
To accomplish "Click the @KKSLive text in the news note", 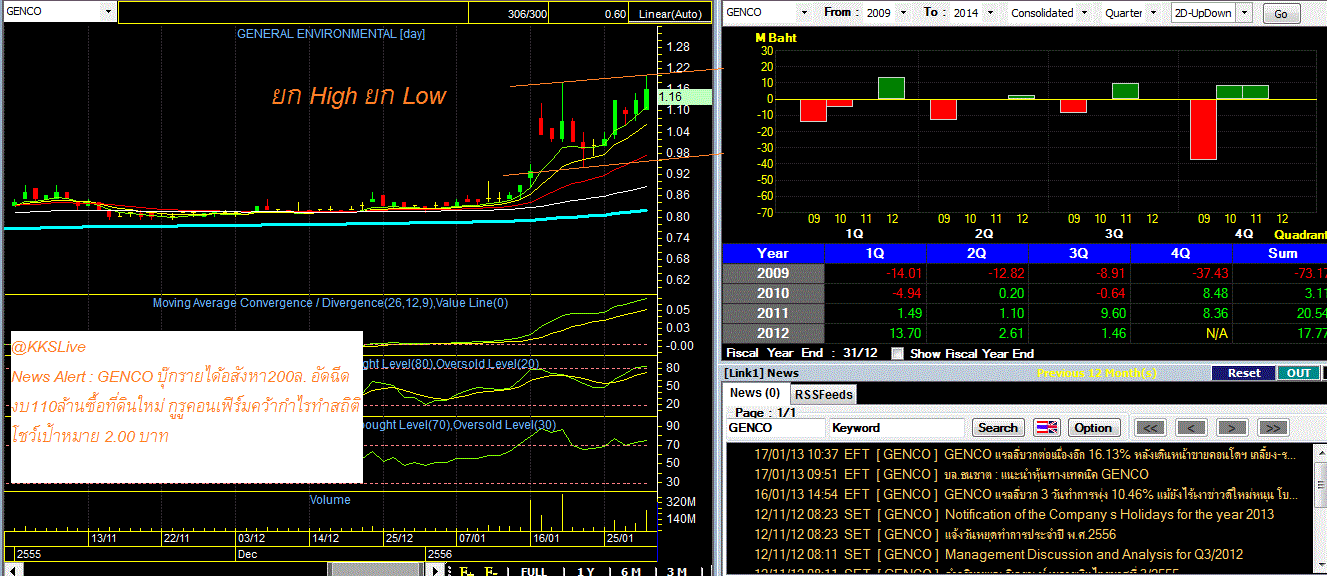I will tap(50, 347).
